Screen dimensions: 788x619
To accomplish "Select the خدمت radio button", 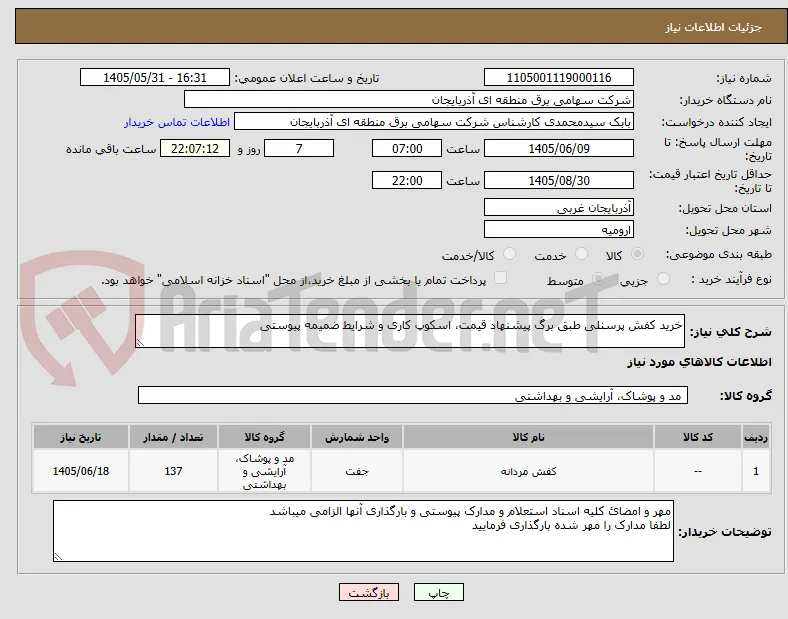I will tap(581, 254).
